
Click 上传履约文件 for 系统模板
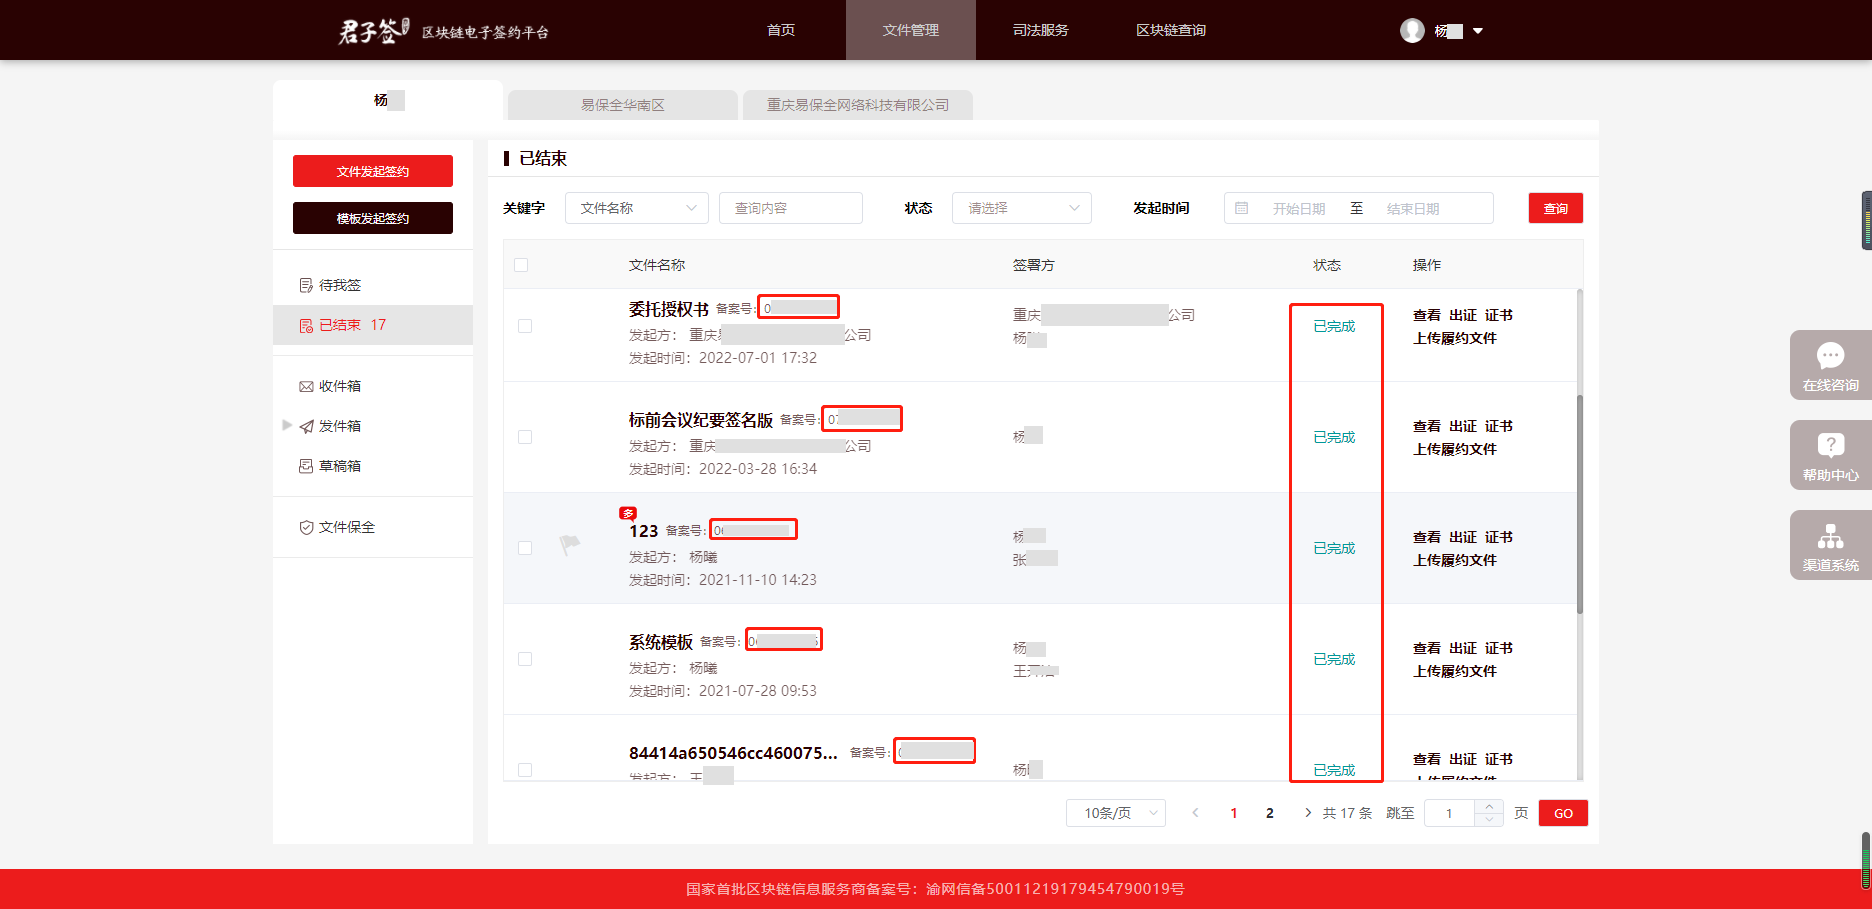click(1455, 671)
